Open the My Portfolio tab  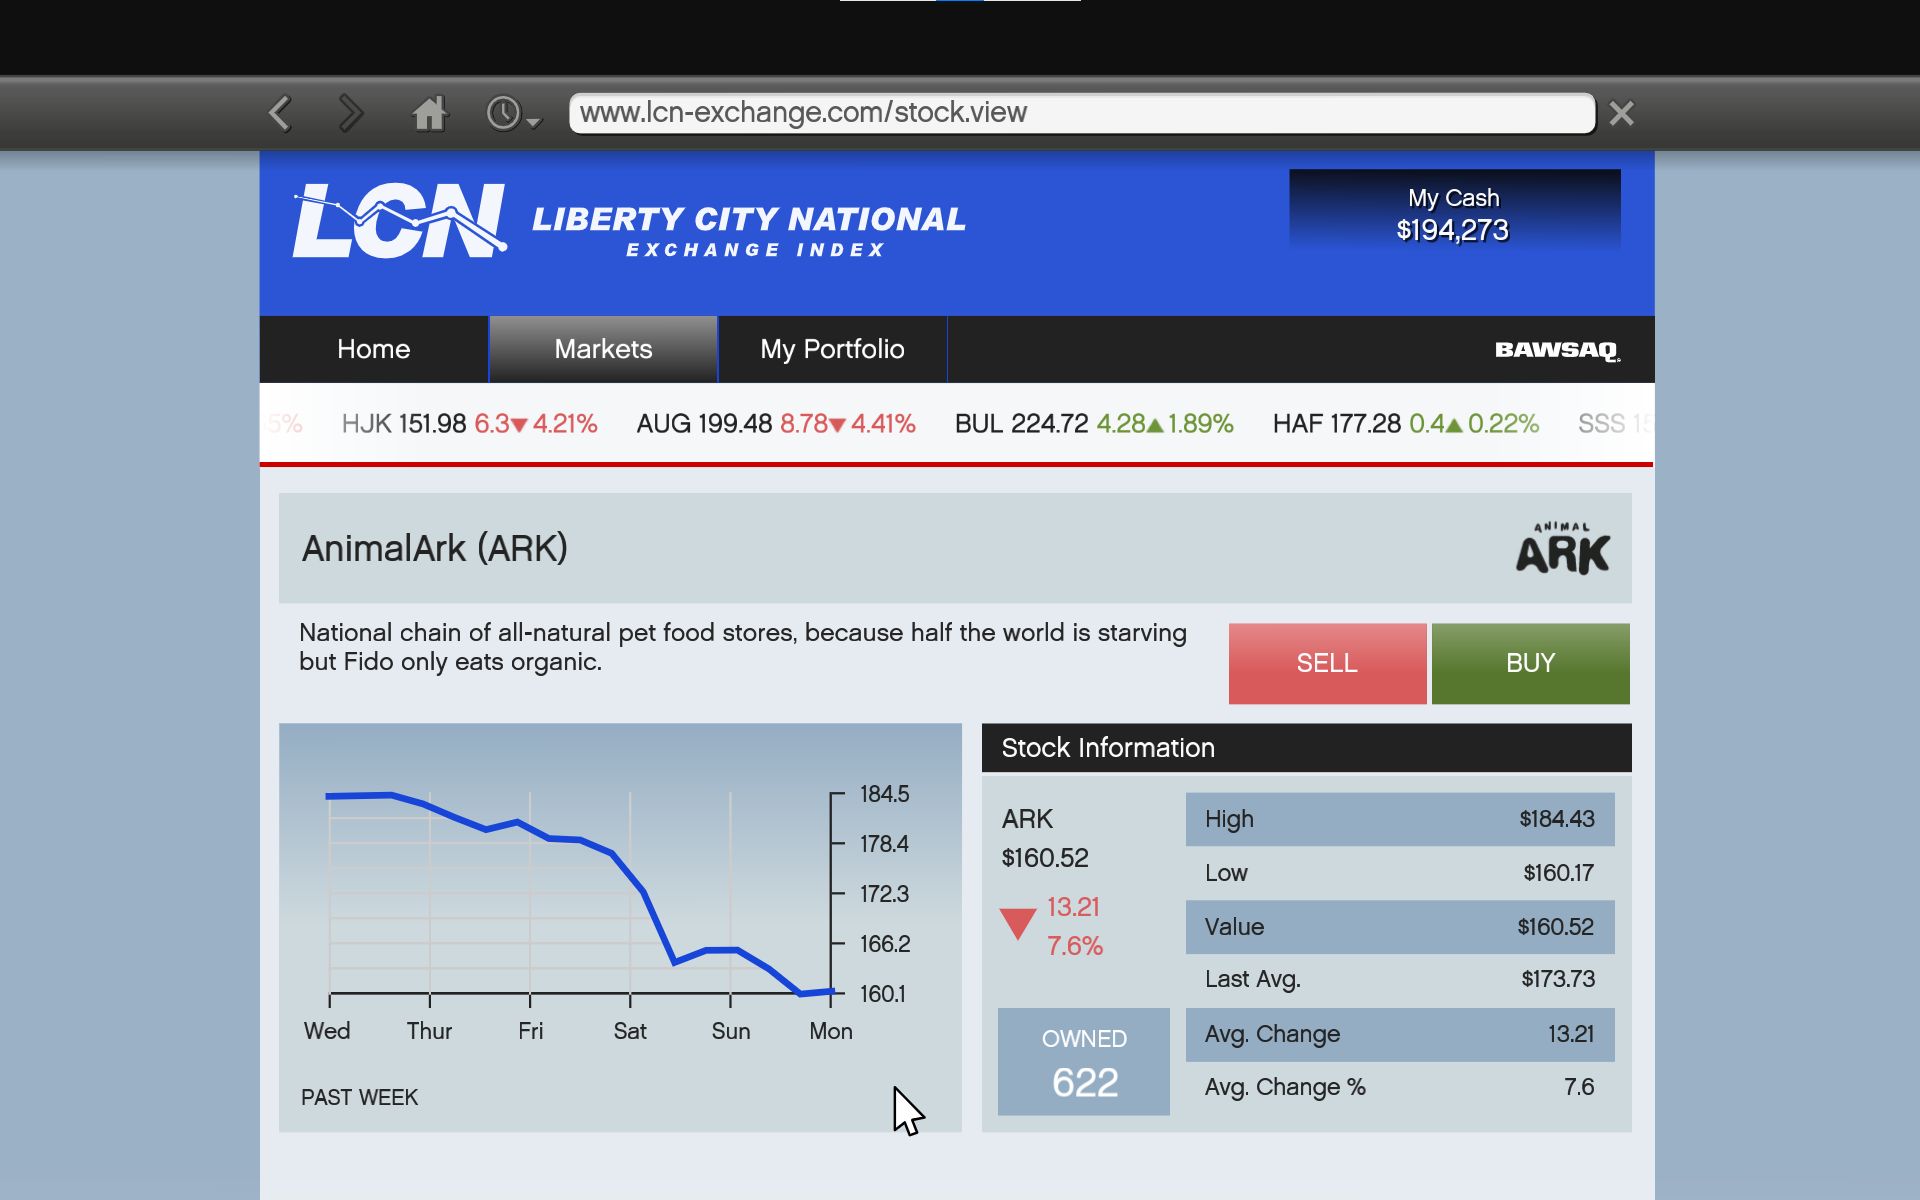pyautogui.click(x=832, y=349)
